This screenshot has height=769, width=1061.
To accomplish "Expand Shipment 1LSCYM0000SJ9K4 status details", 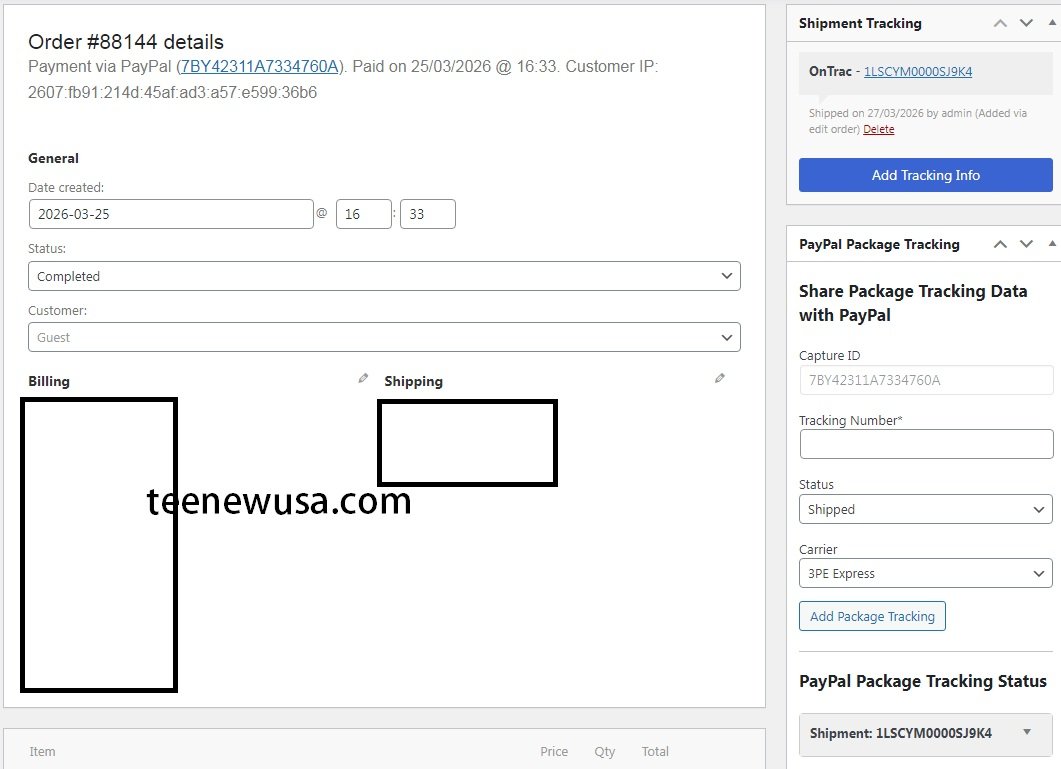I will pyautogui.click(x=1026, y=733).
